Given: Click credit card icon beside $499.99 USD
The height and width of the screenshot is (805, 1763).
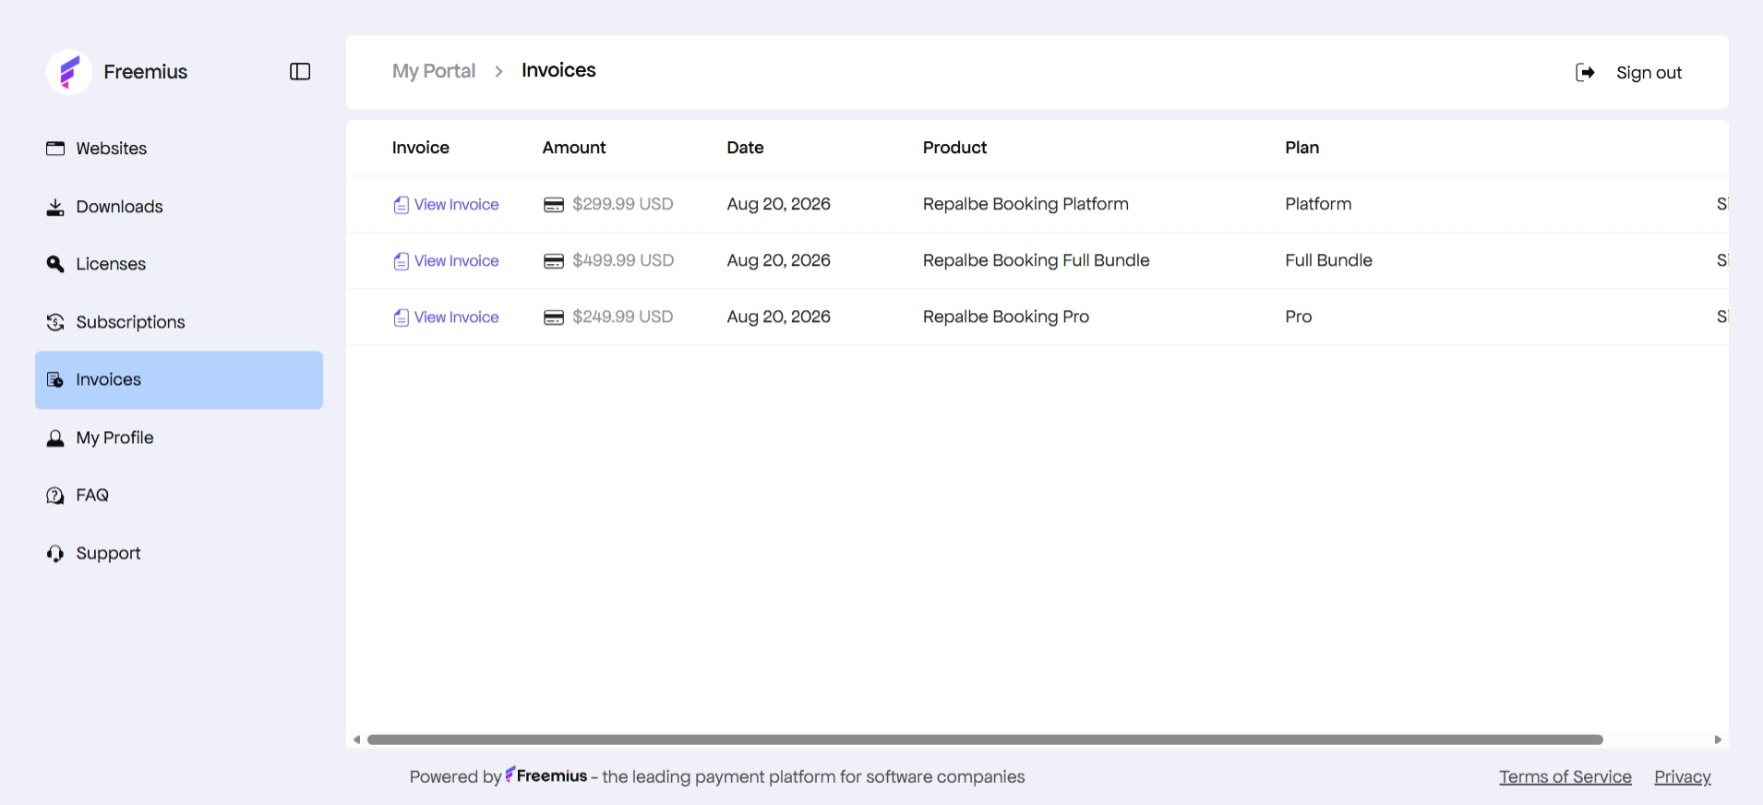Looking at the screenshot, I should click(553, 261).
